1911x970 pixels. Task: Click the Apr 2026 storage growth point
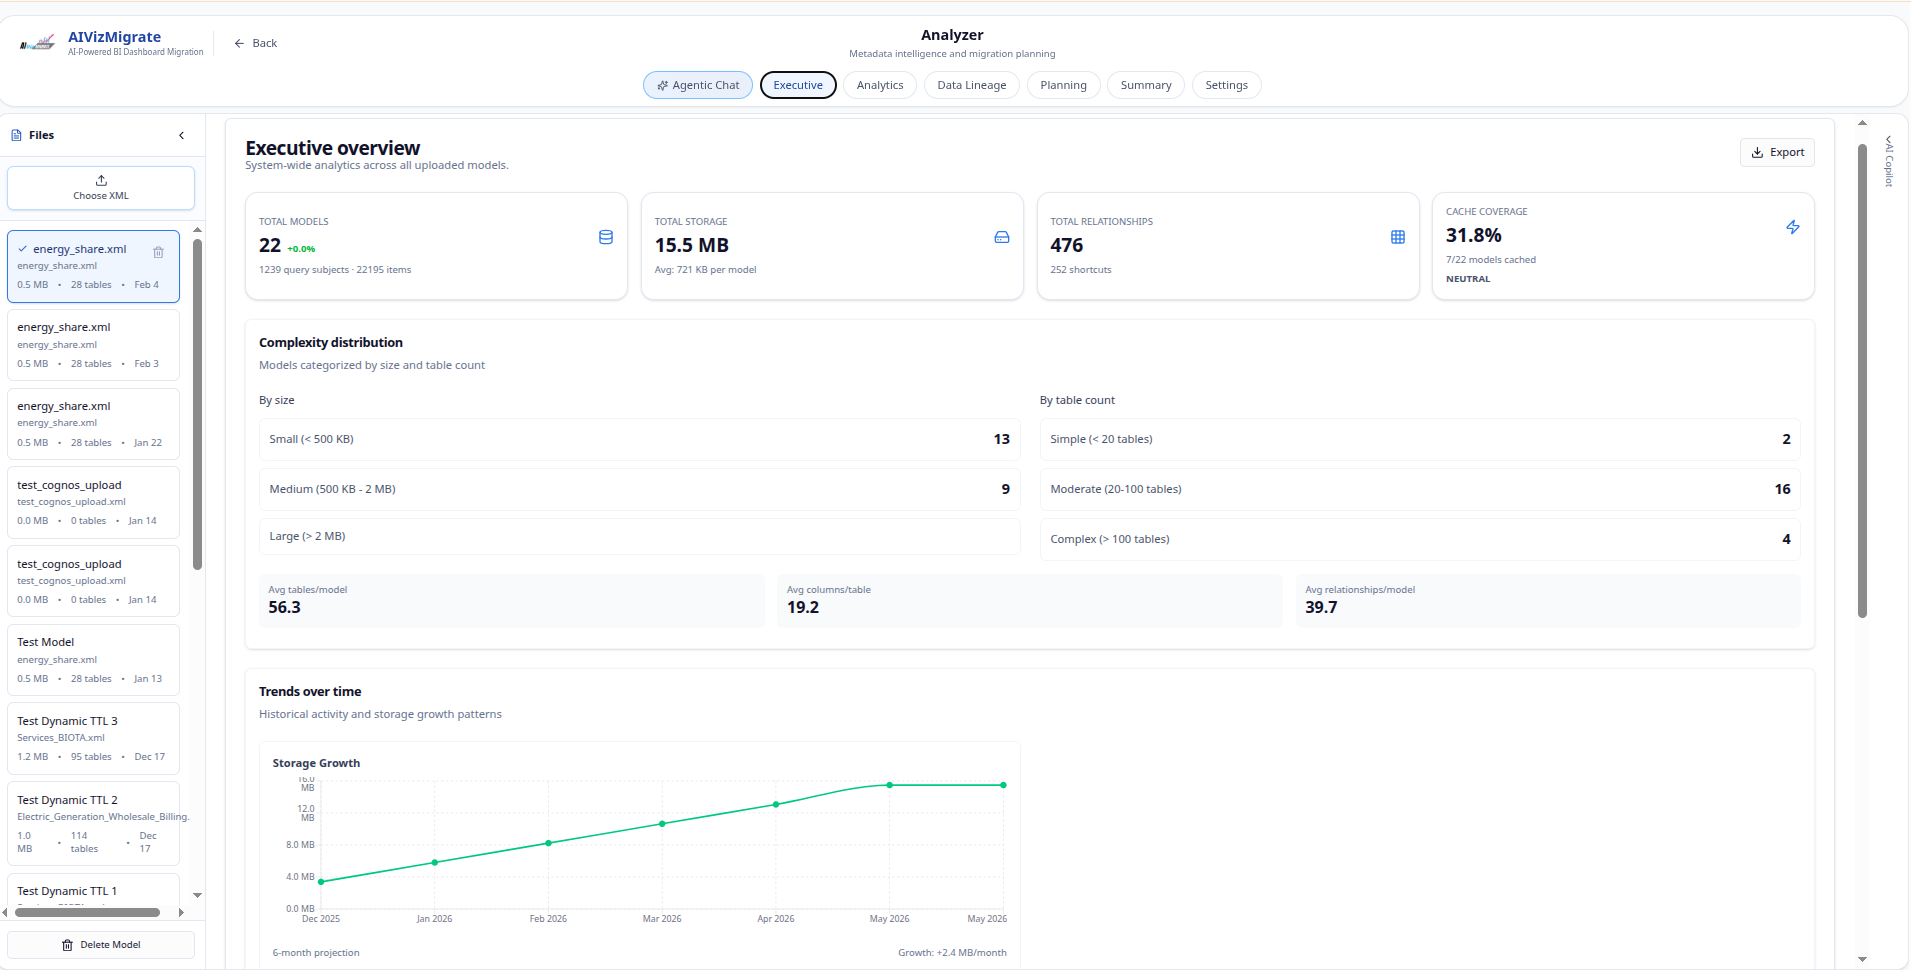776,804
